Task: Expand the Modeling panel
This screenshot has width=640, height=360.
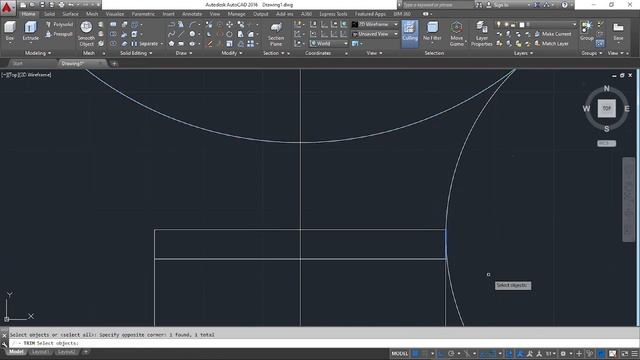Action: point(38,53)
